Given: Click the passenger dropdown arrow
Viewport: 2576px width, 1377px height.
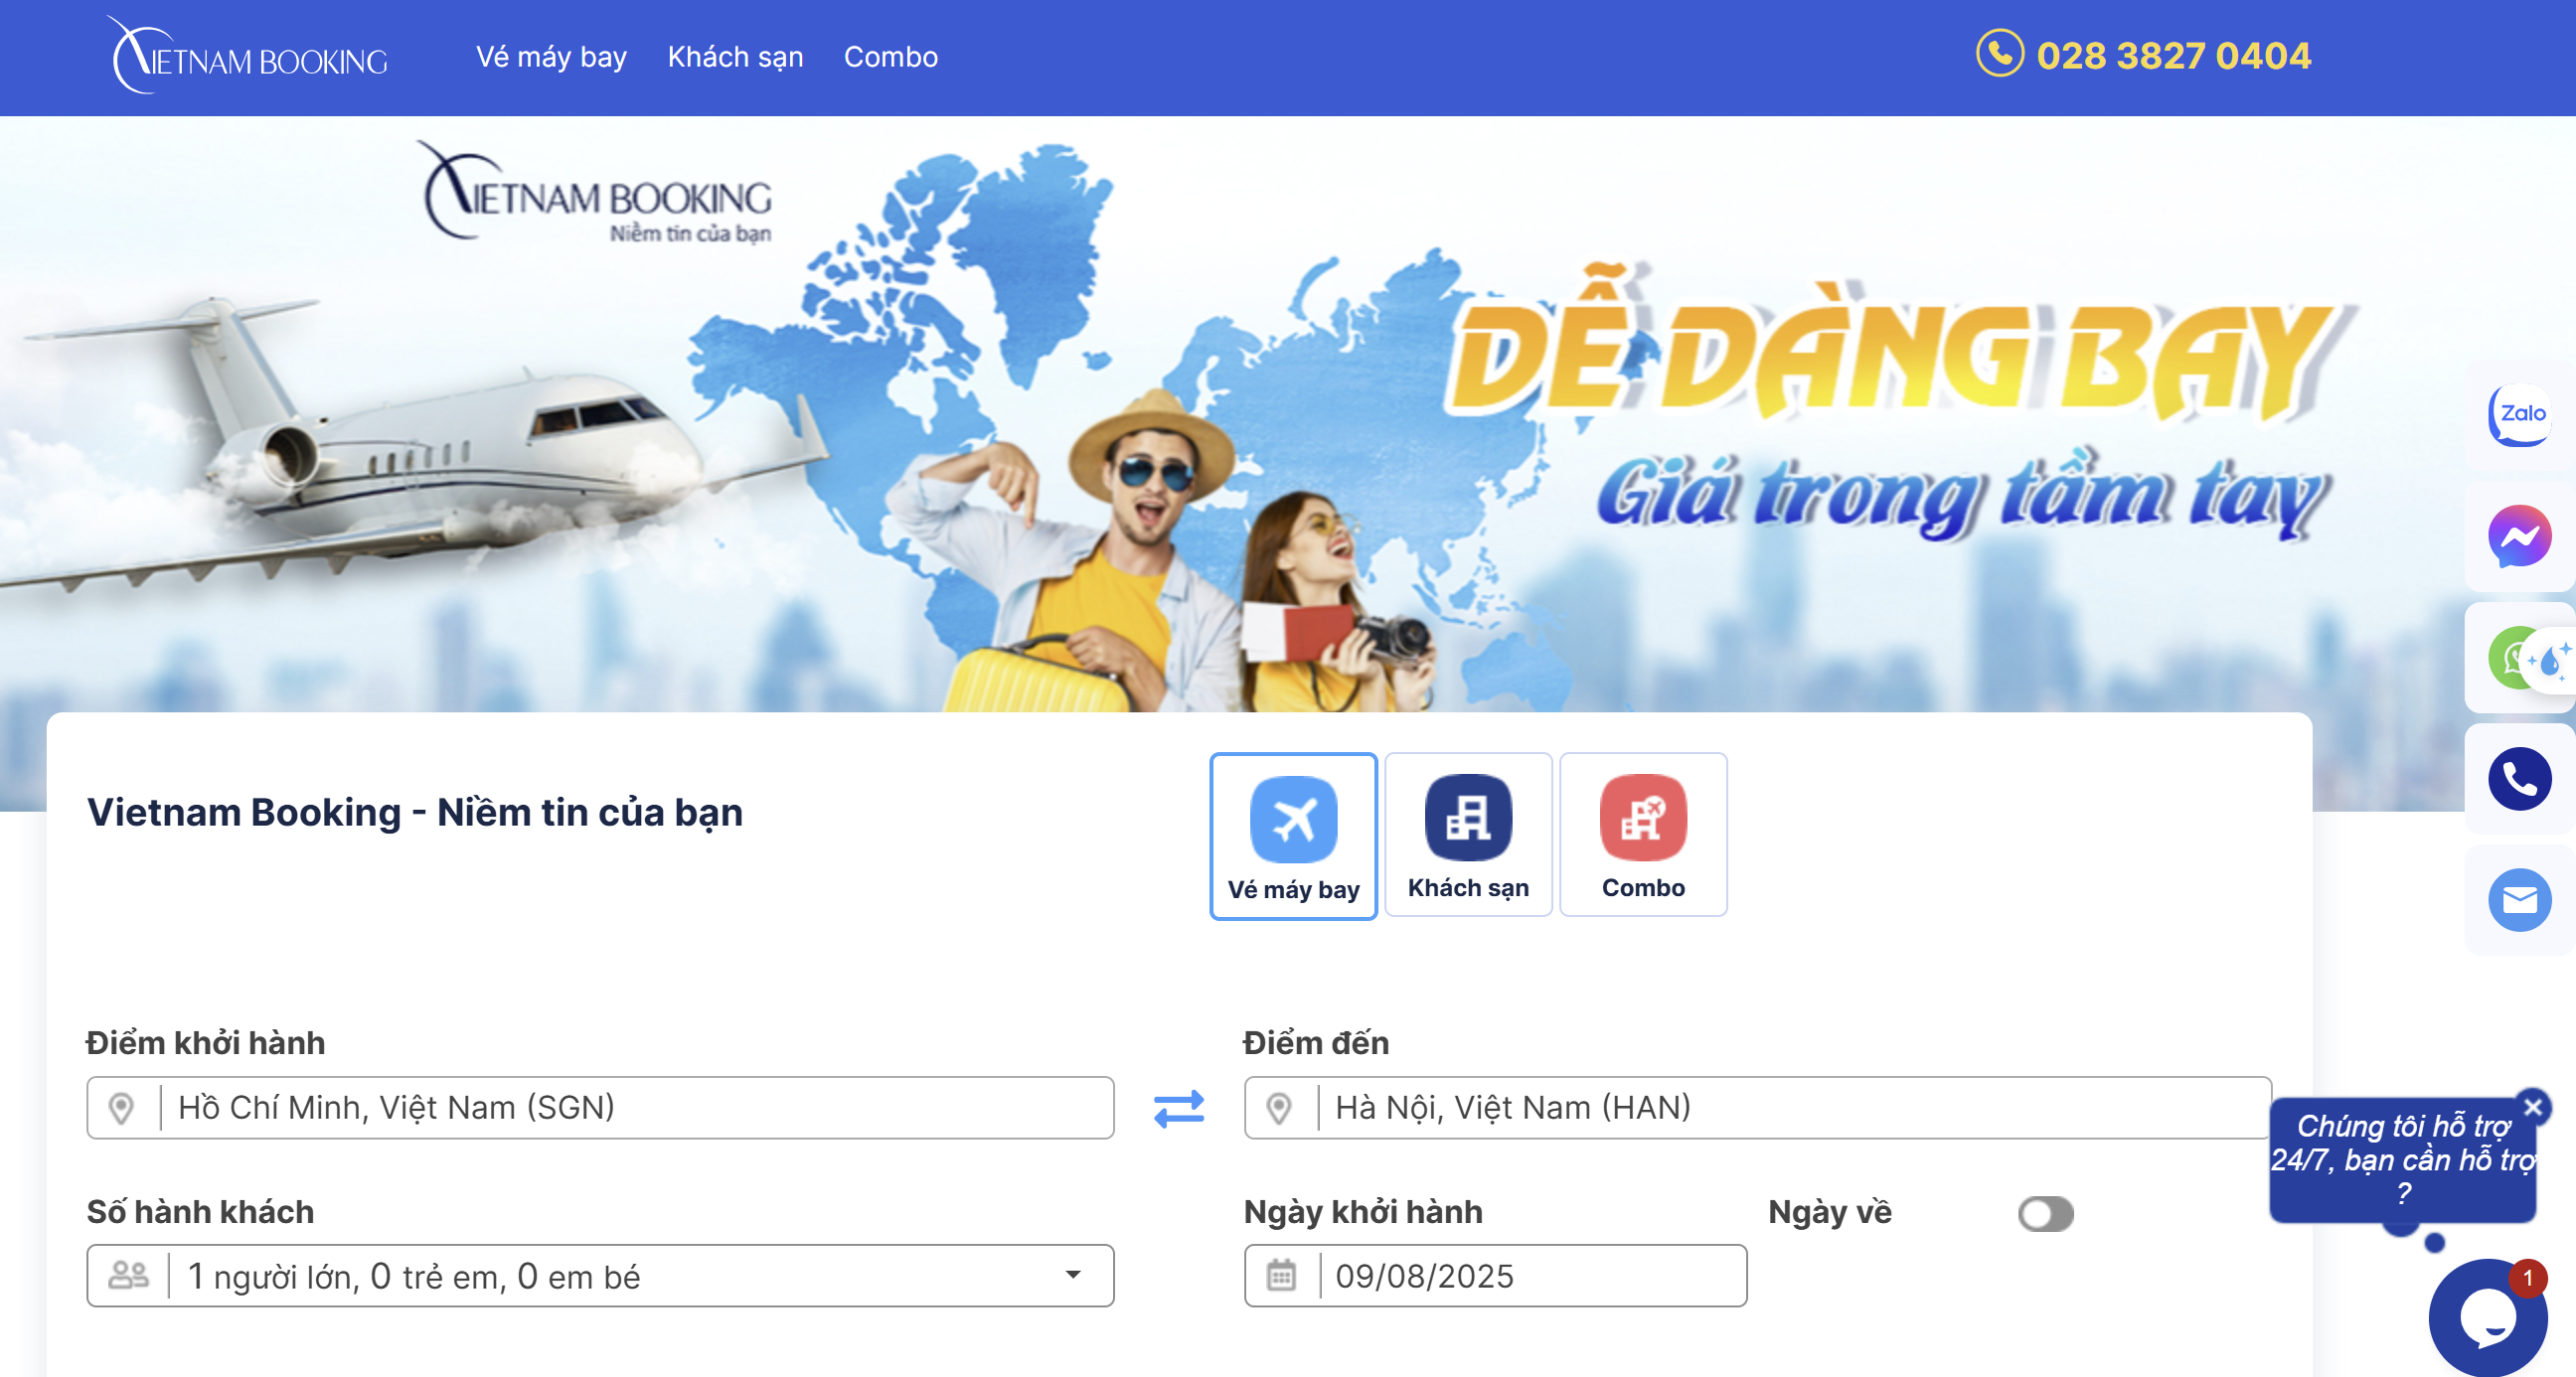Looking at the screenshot, I should coord(1072,1275).
